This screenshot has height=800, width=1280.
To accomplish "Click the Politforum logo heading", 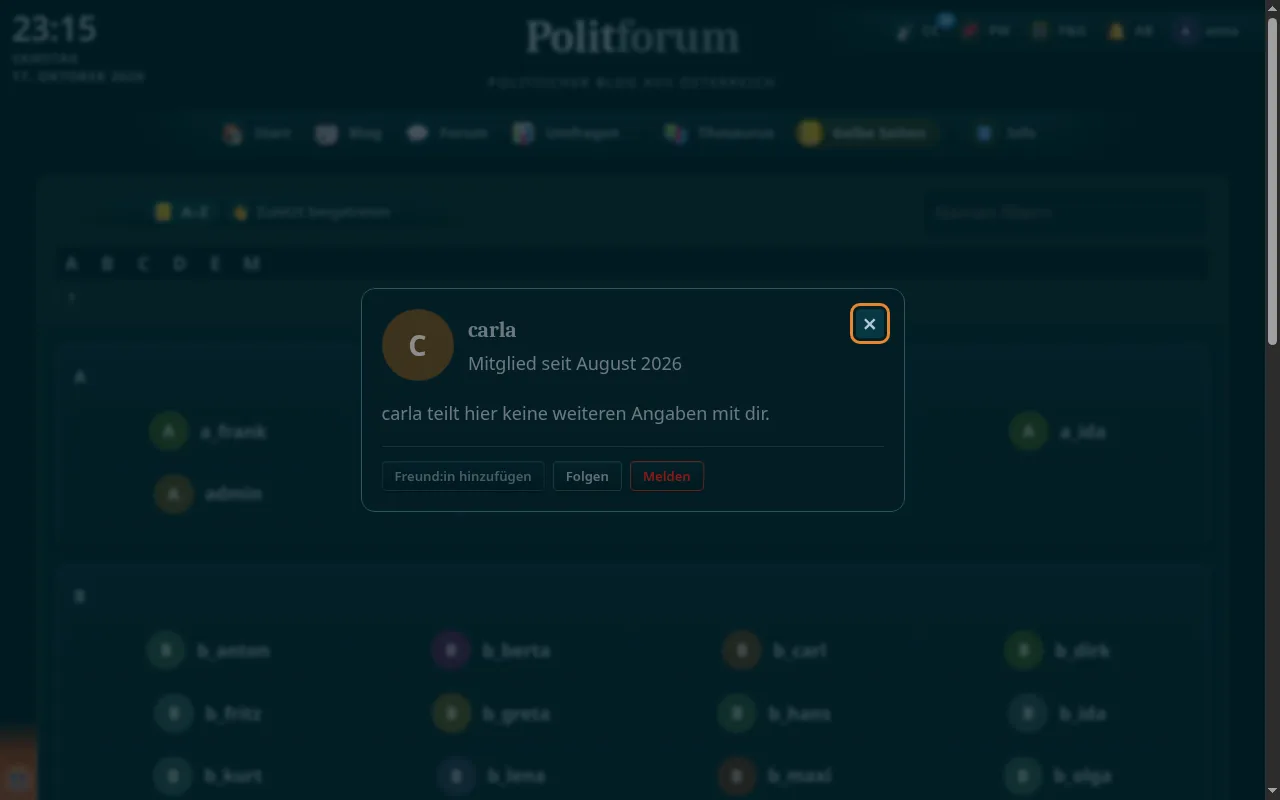I will pyautogui.click(x=633, y=38).
